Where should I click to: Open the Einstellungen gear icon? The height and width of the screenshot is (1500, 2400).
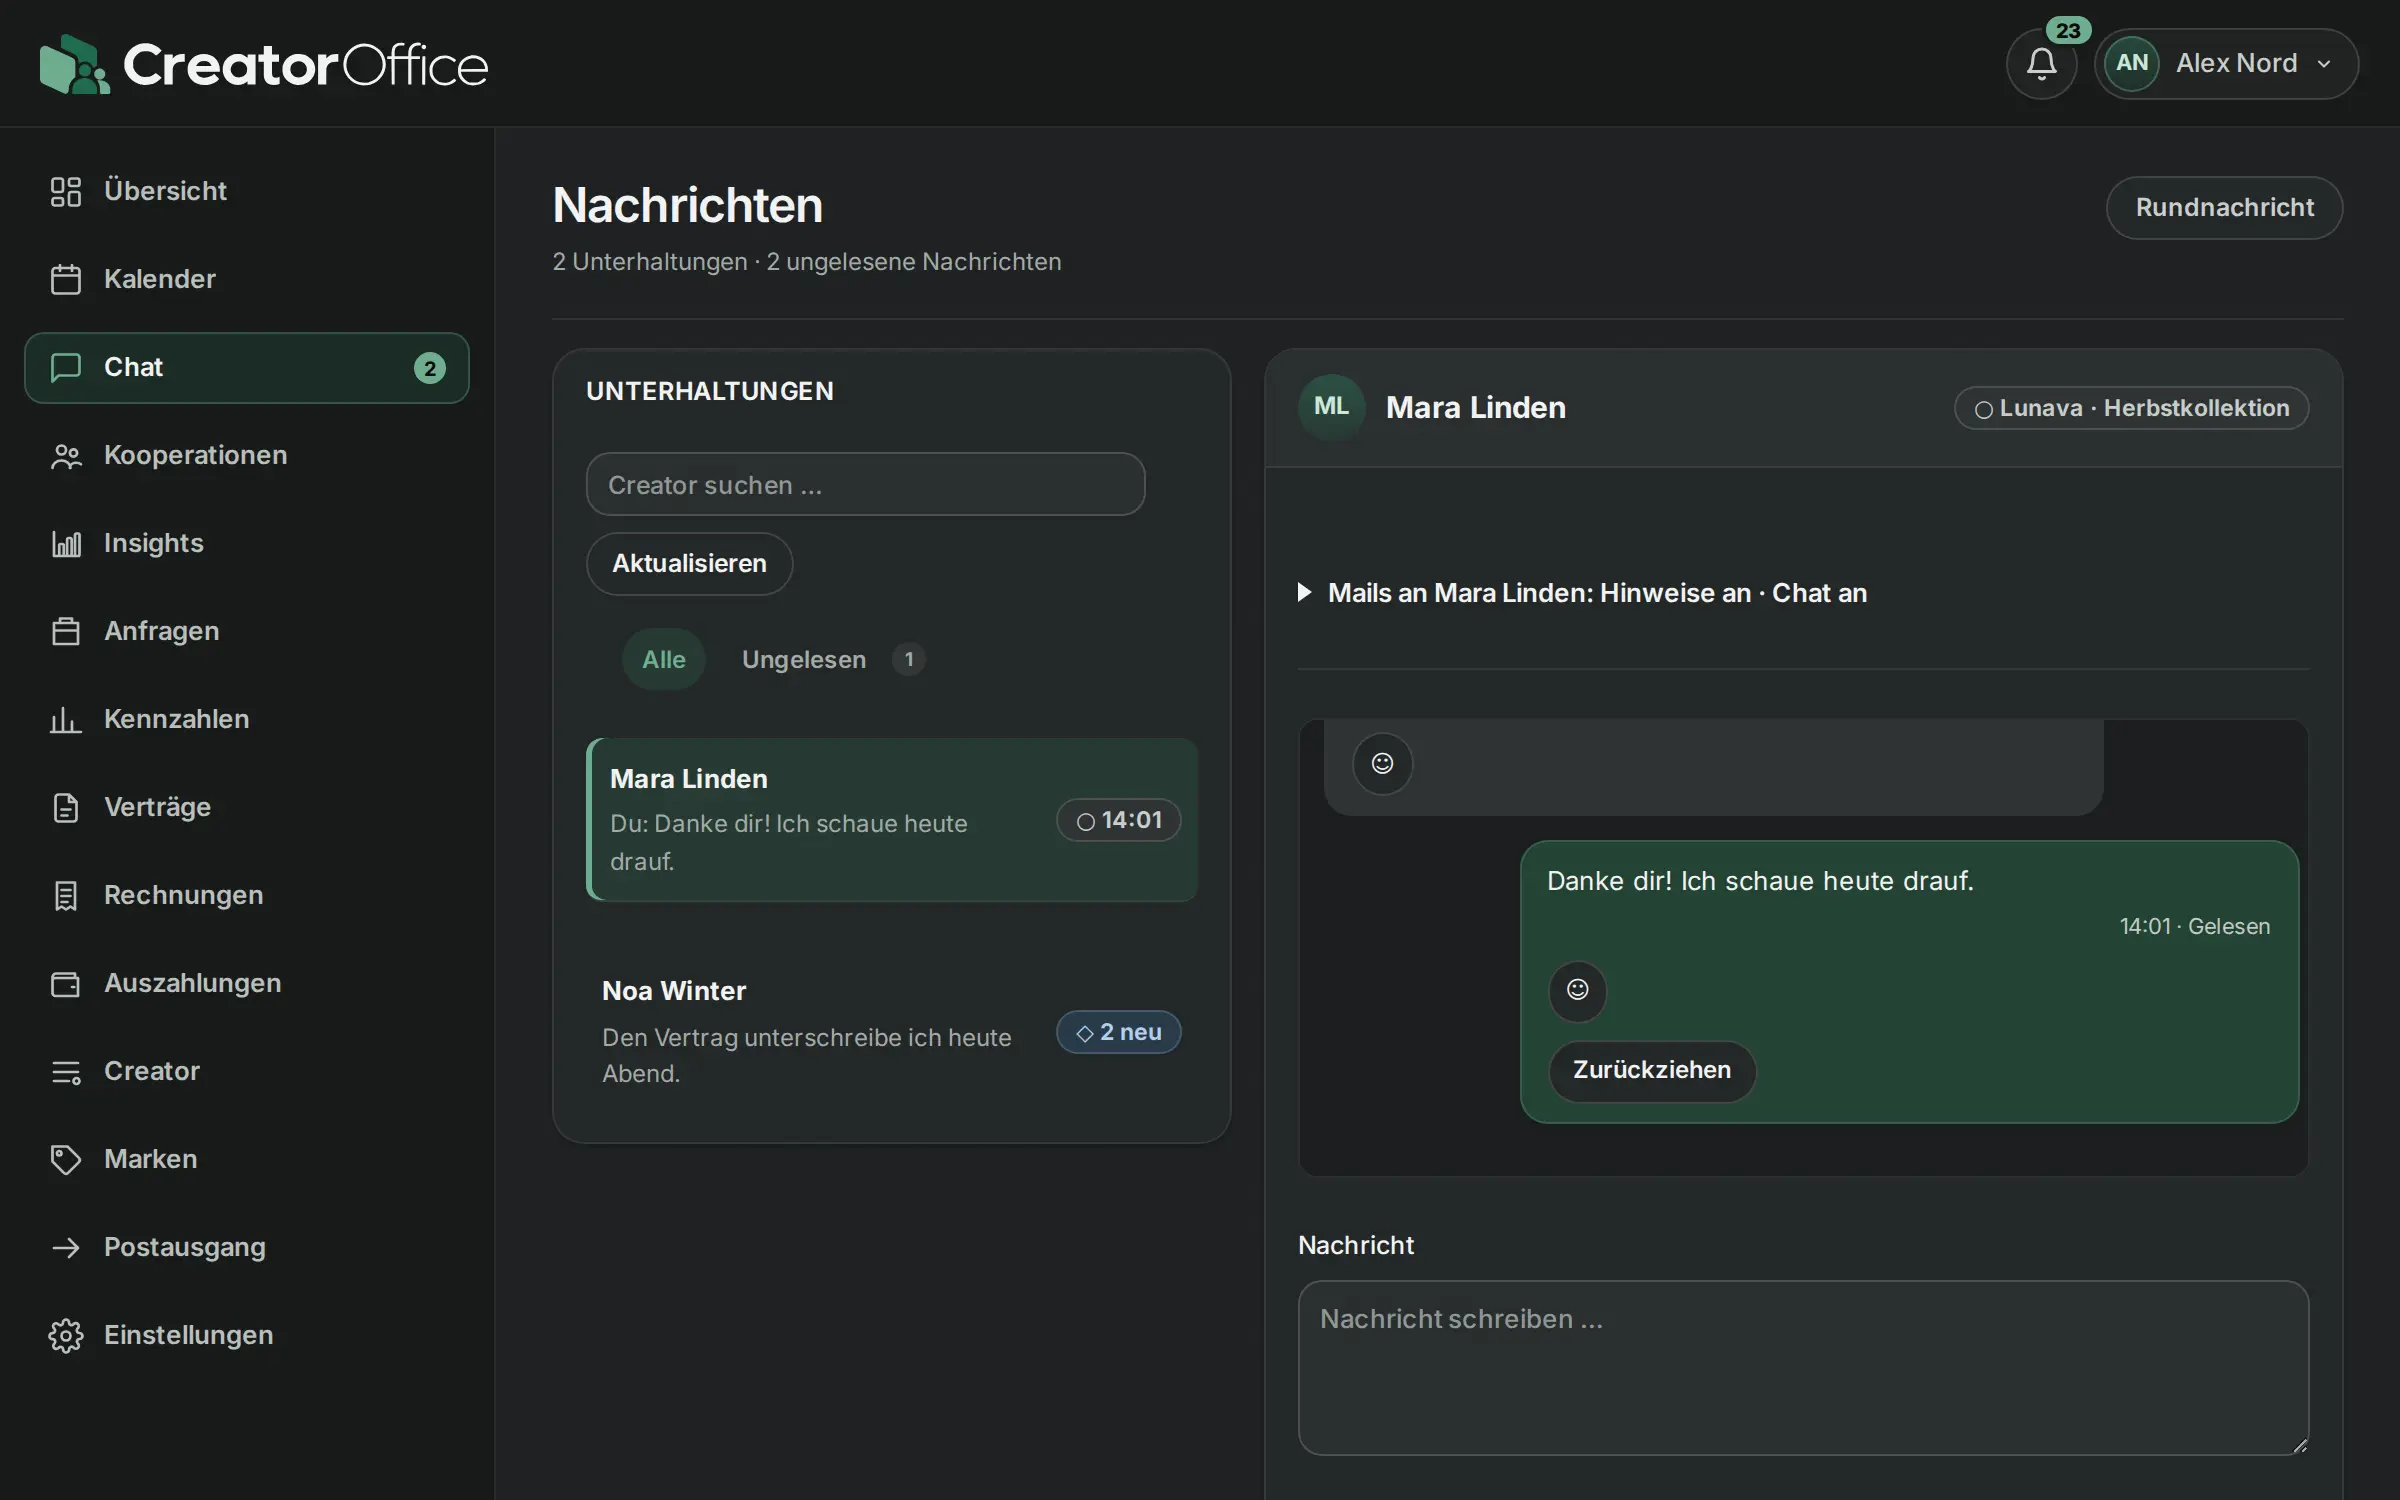click(66, 1335)
